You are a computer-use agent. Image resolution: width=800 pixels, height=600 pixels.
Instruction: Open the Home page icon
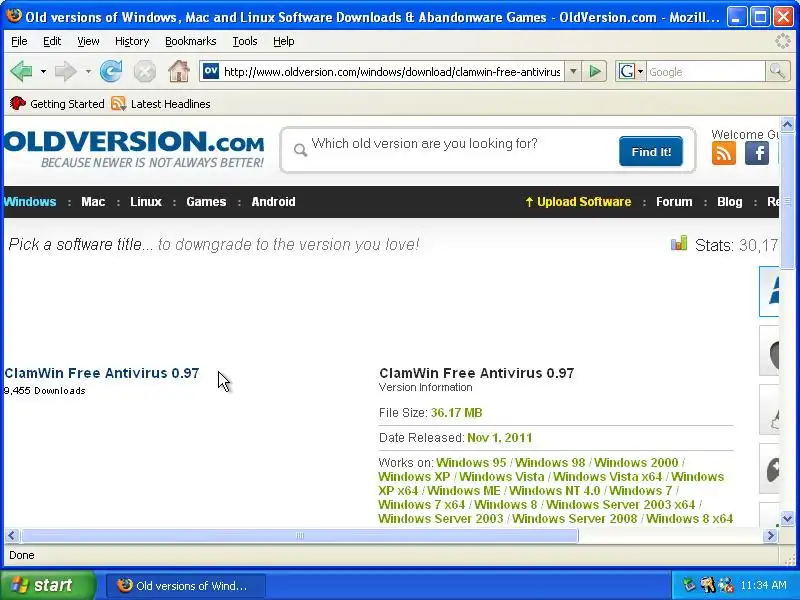[179, 71]
